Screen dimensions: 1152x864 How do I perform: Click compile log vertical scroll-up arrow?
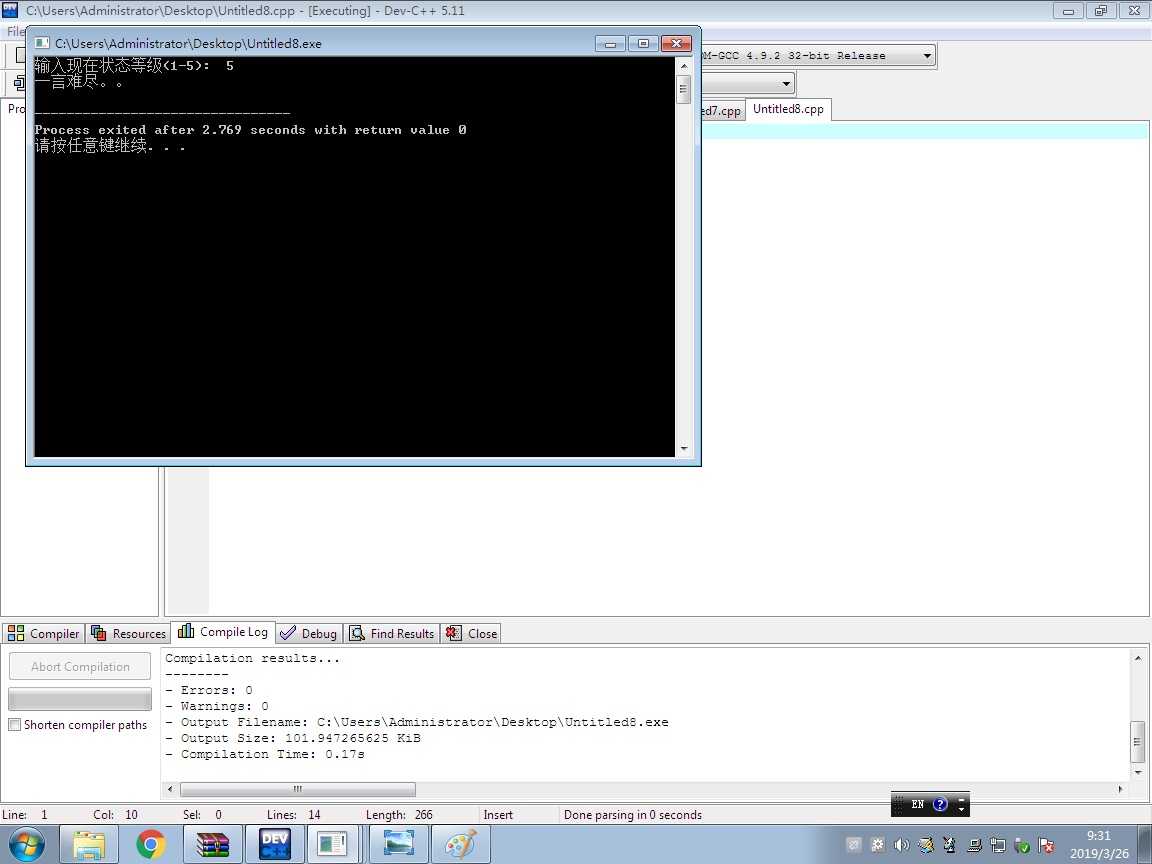point(1138,658)
